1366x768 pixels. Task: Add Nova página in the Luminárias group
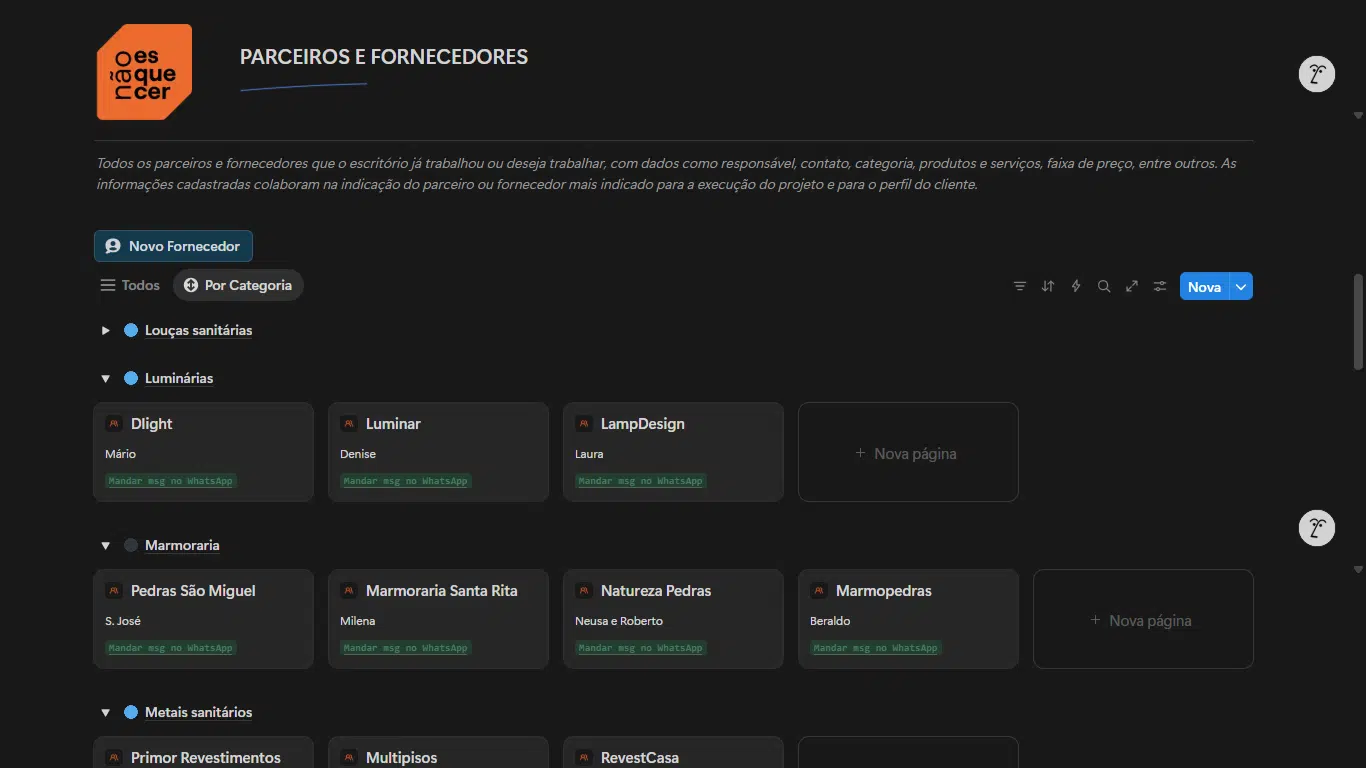(908, 452)
